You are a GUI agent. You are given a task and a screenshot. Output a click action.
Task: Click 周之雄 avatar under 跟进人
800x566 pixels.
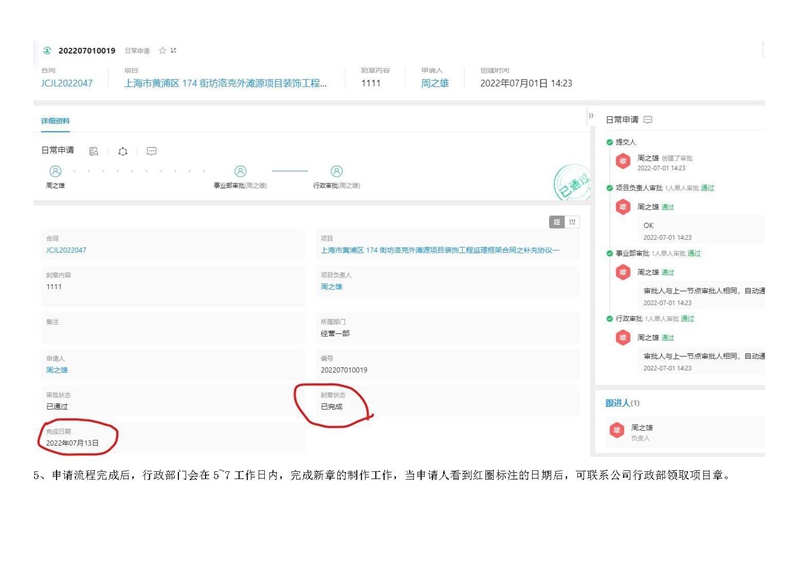click(x=617, y=430)
